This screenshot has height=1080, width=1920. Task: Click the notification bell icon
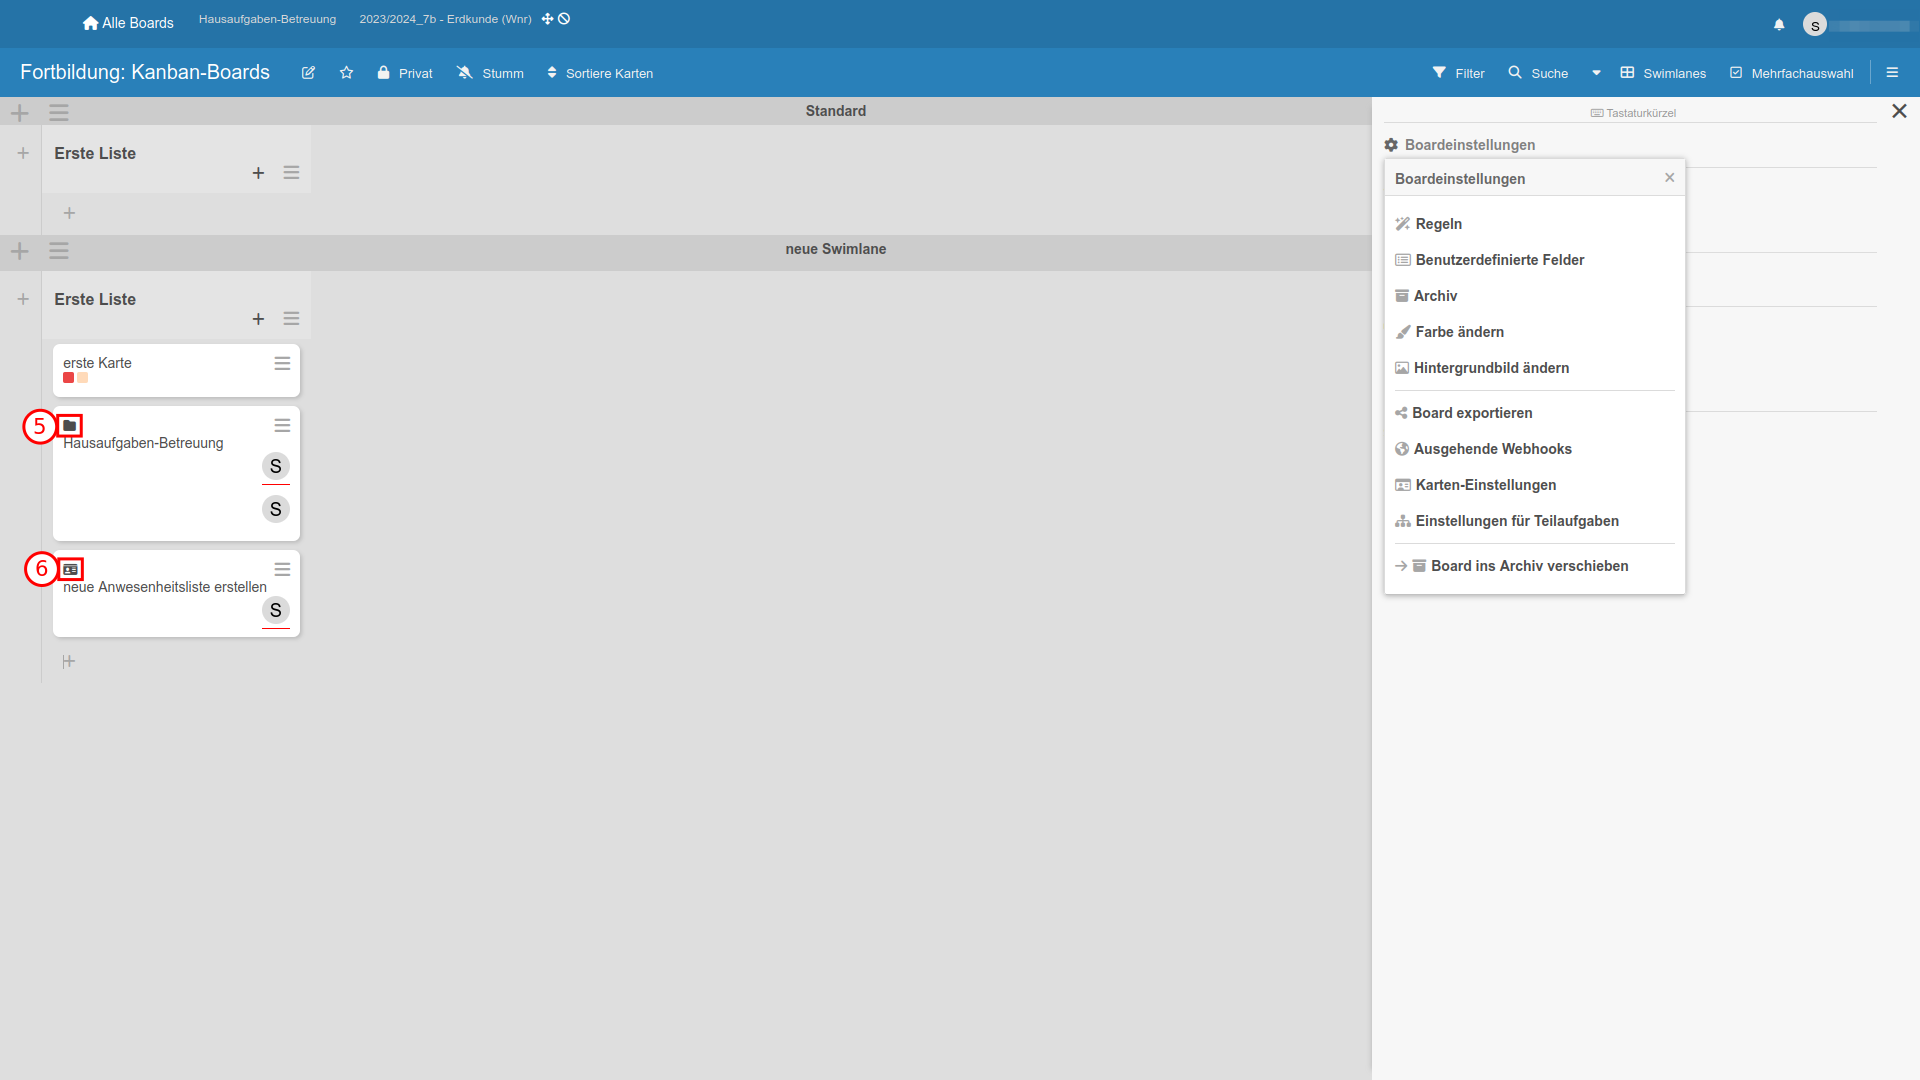click(x=1779, y=25)
